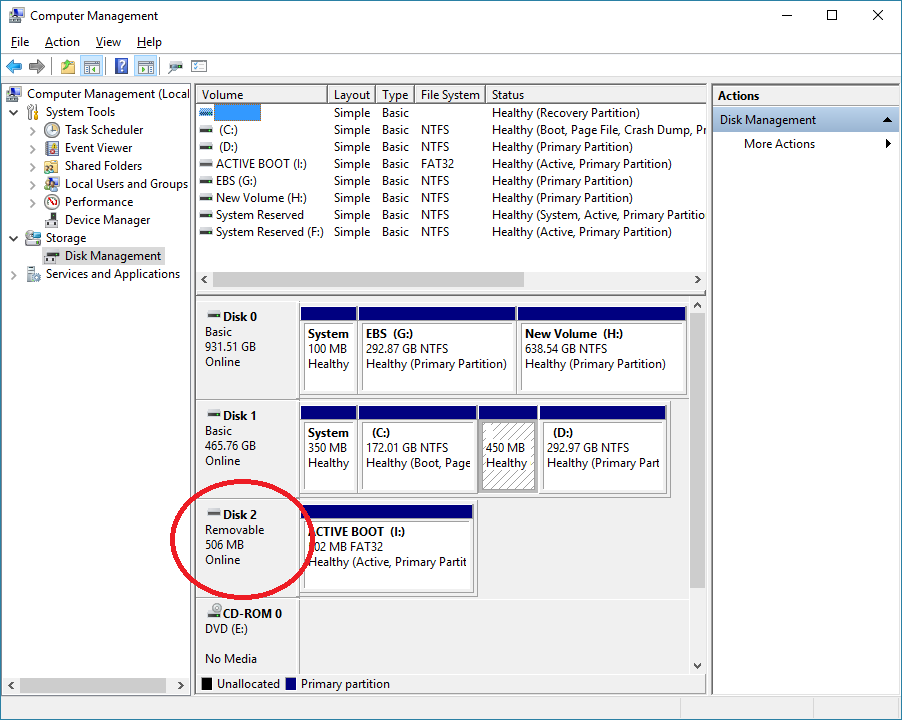Image resolution: width=902 pixels, height=720 pixels.
Task: Click the Performance icon
Action: [x=52, y=202]
